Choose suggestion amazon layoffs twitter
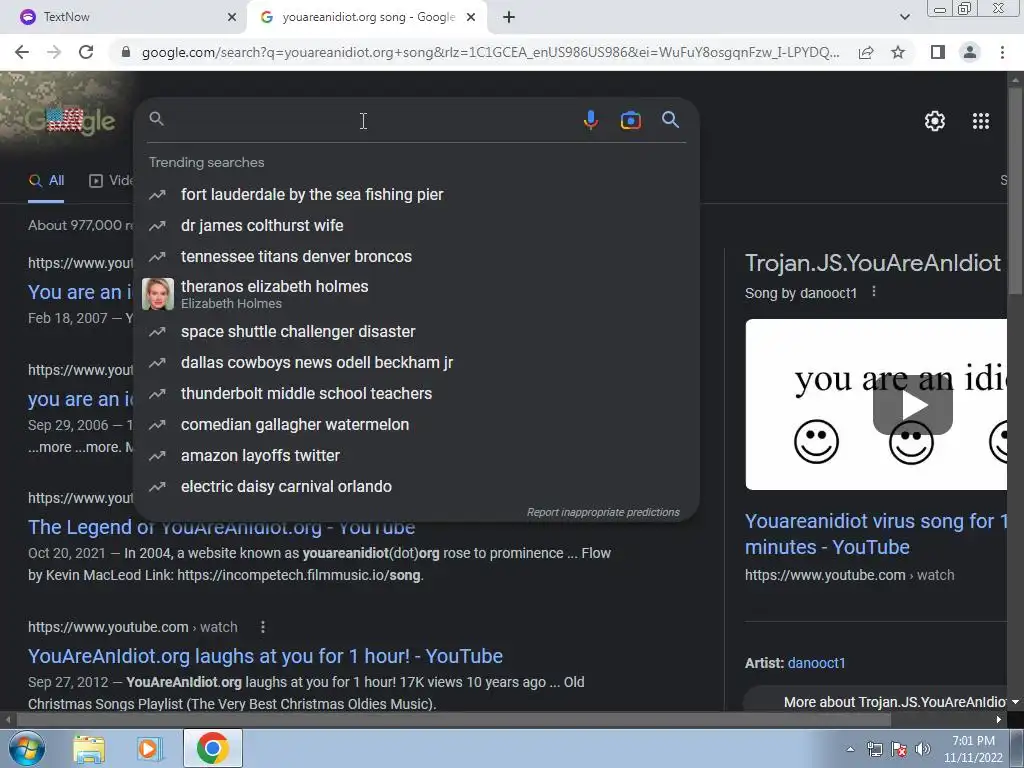 415,455
